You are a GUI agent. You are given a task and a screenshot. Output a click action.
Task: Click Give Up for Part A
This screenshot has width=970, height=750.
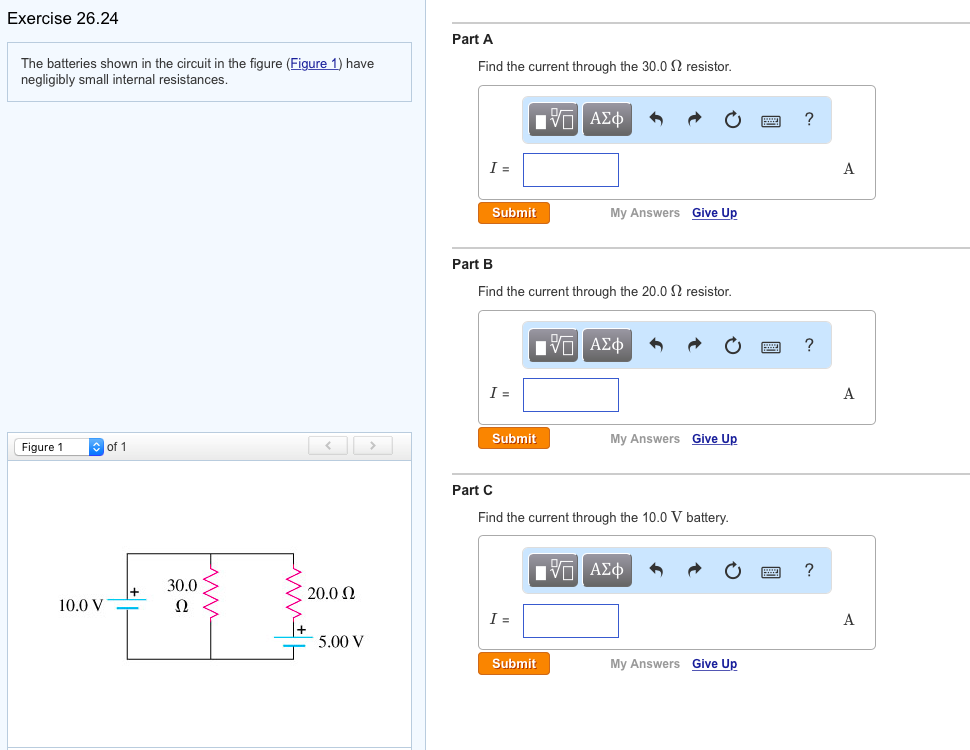point(714,212)
